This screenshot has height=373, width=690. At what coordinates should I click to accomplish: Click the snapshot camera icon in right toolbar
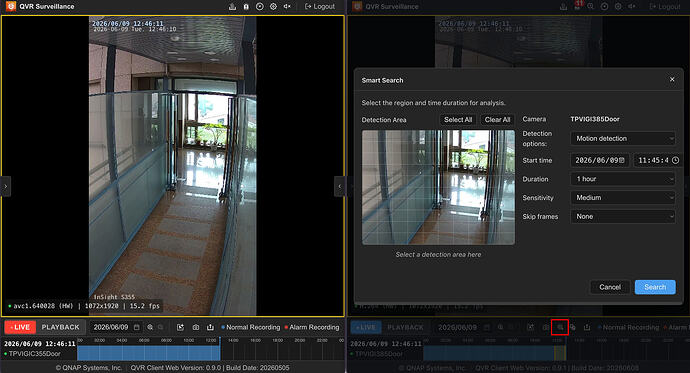(546, 327)
